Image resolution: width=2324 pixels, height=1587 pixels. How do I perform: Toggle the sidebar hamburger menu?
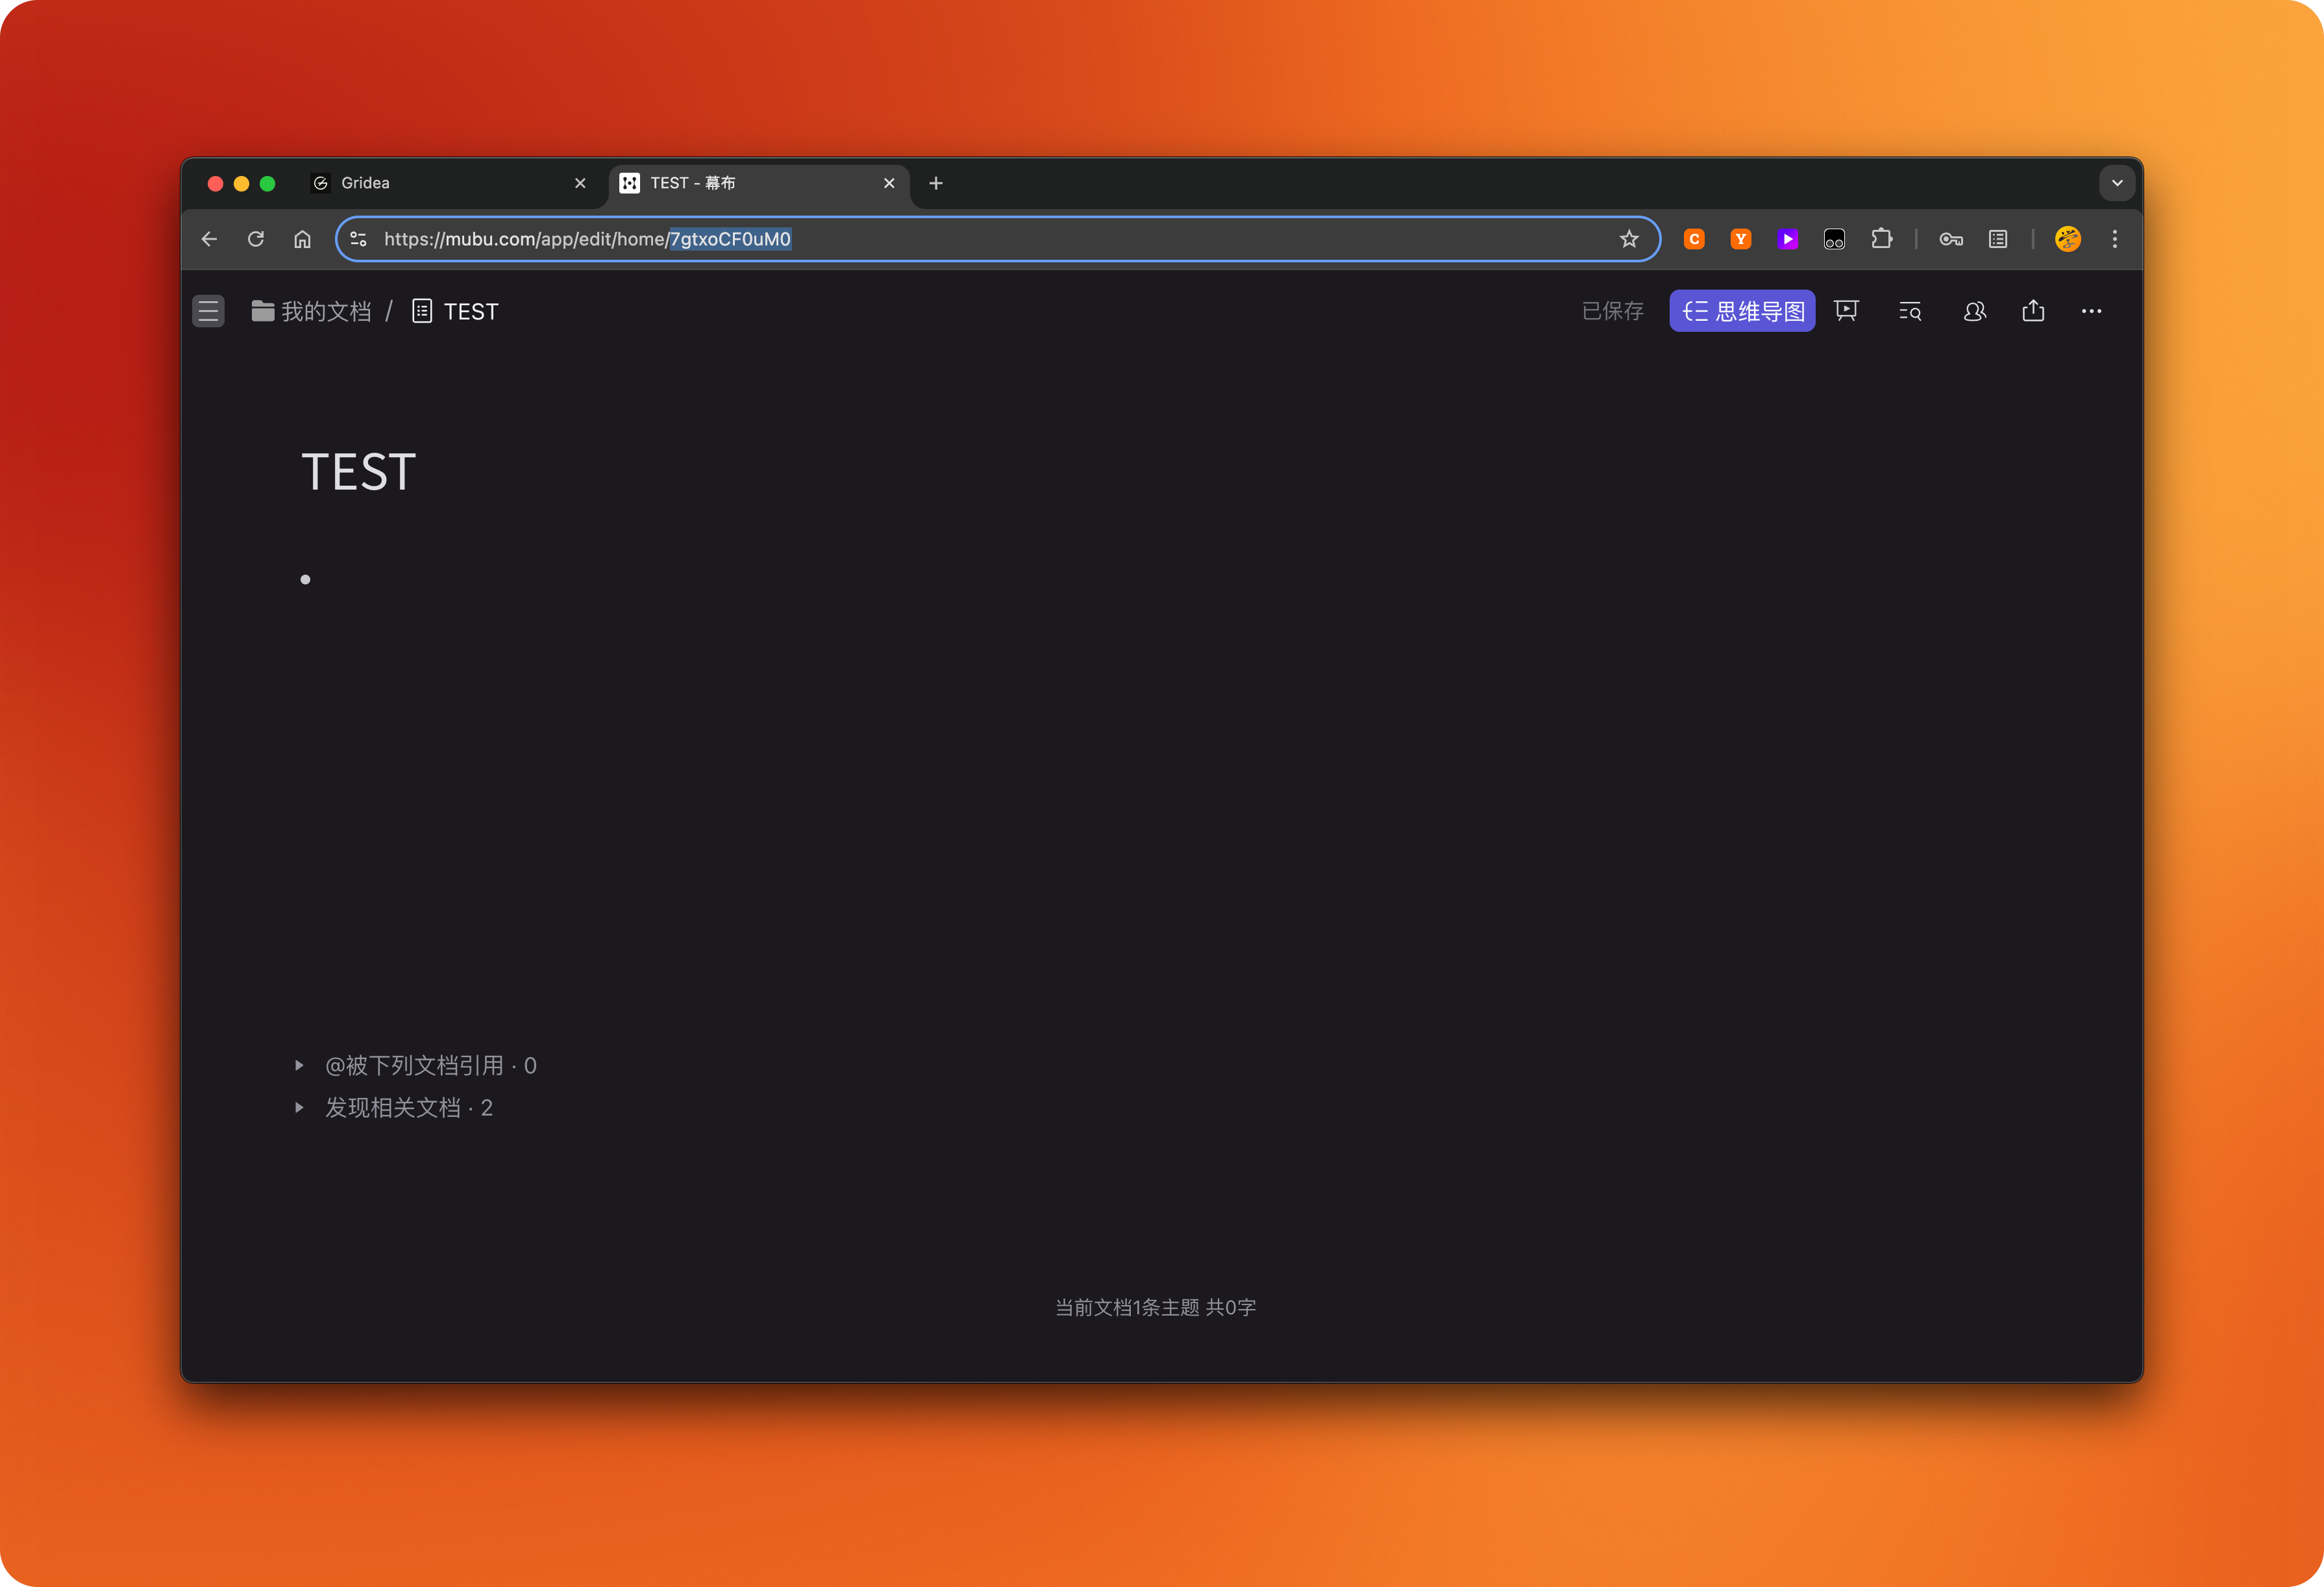point(208,311)
